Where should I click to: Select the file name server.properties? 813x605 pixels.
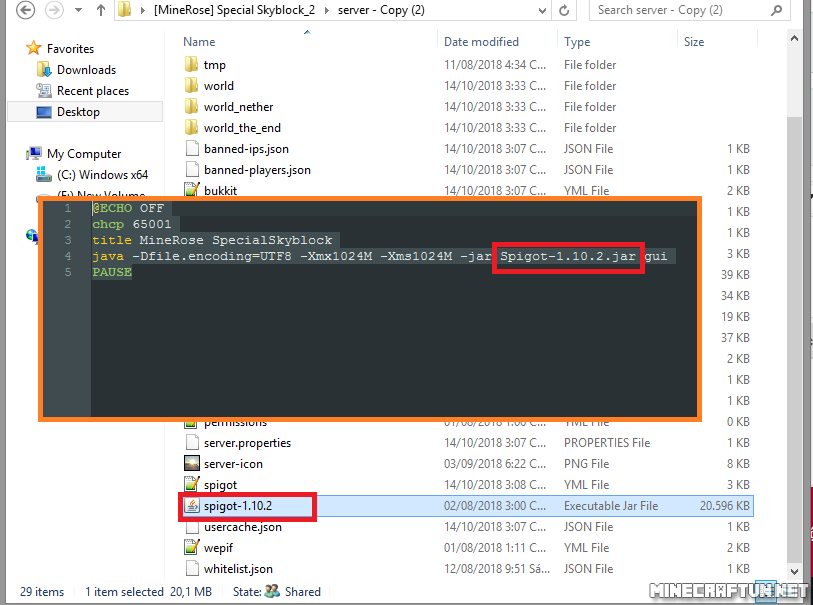coord(247,443)
